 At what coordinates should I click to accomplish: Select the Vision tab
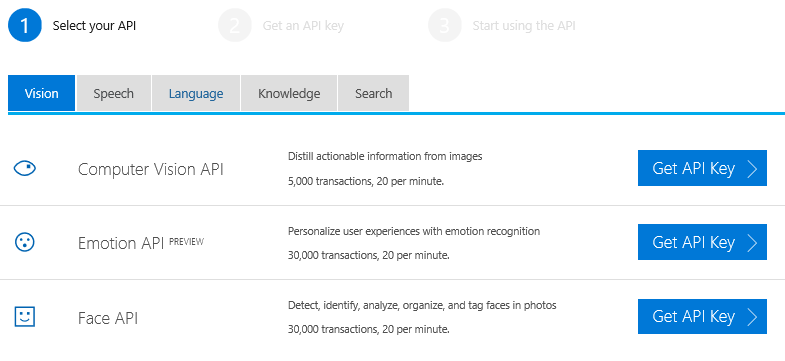click(42, 93)
